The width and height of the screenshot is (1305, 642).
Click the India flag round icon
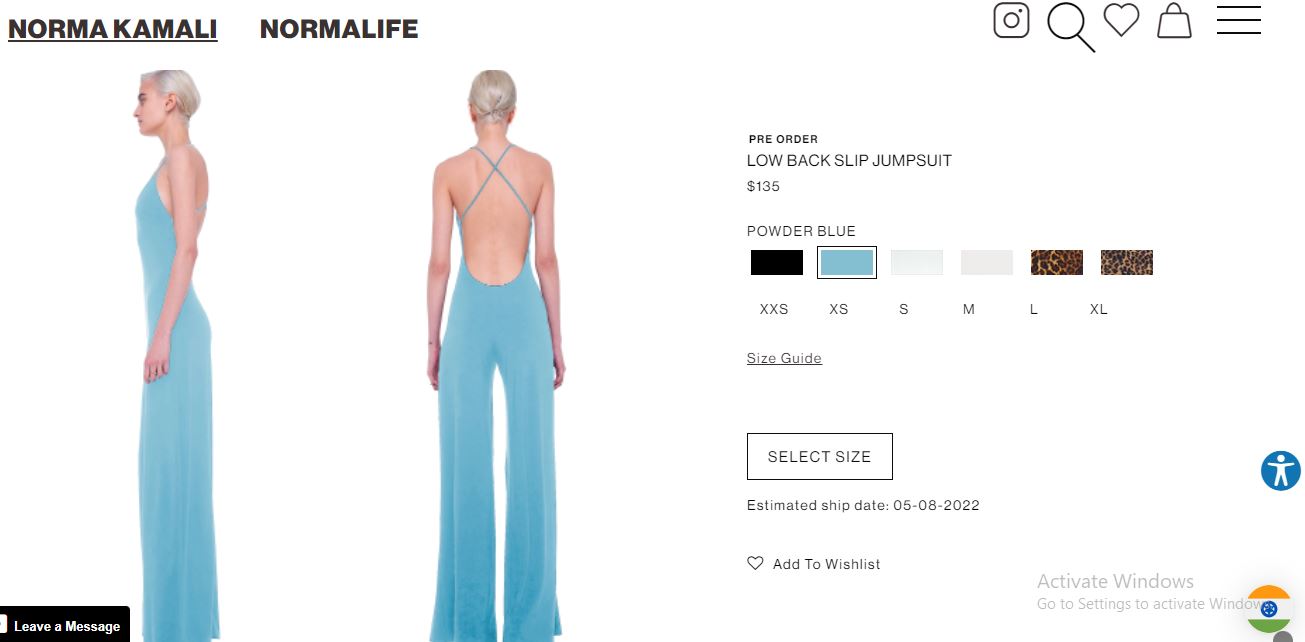point(1269,608)
